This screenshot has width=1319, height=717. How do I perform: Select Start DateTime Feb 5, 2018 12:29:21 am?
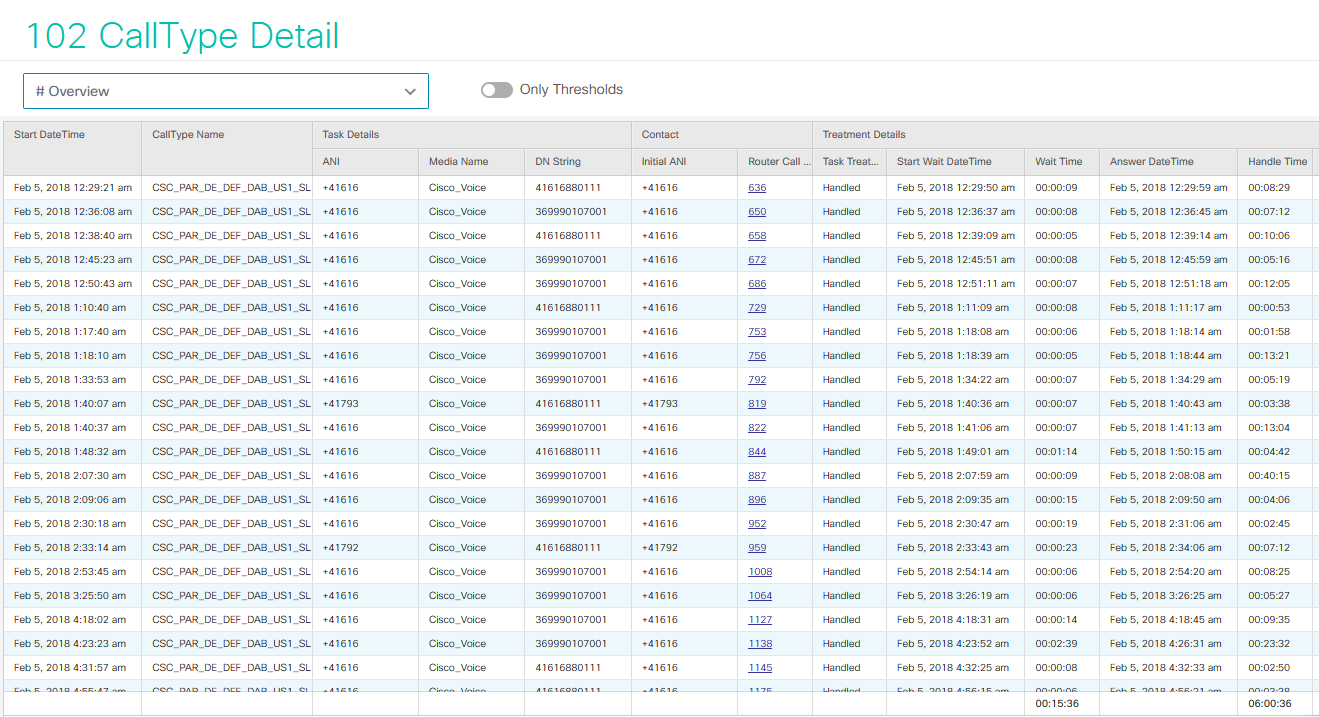click(72, 188)
